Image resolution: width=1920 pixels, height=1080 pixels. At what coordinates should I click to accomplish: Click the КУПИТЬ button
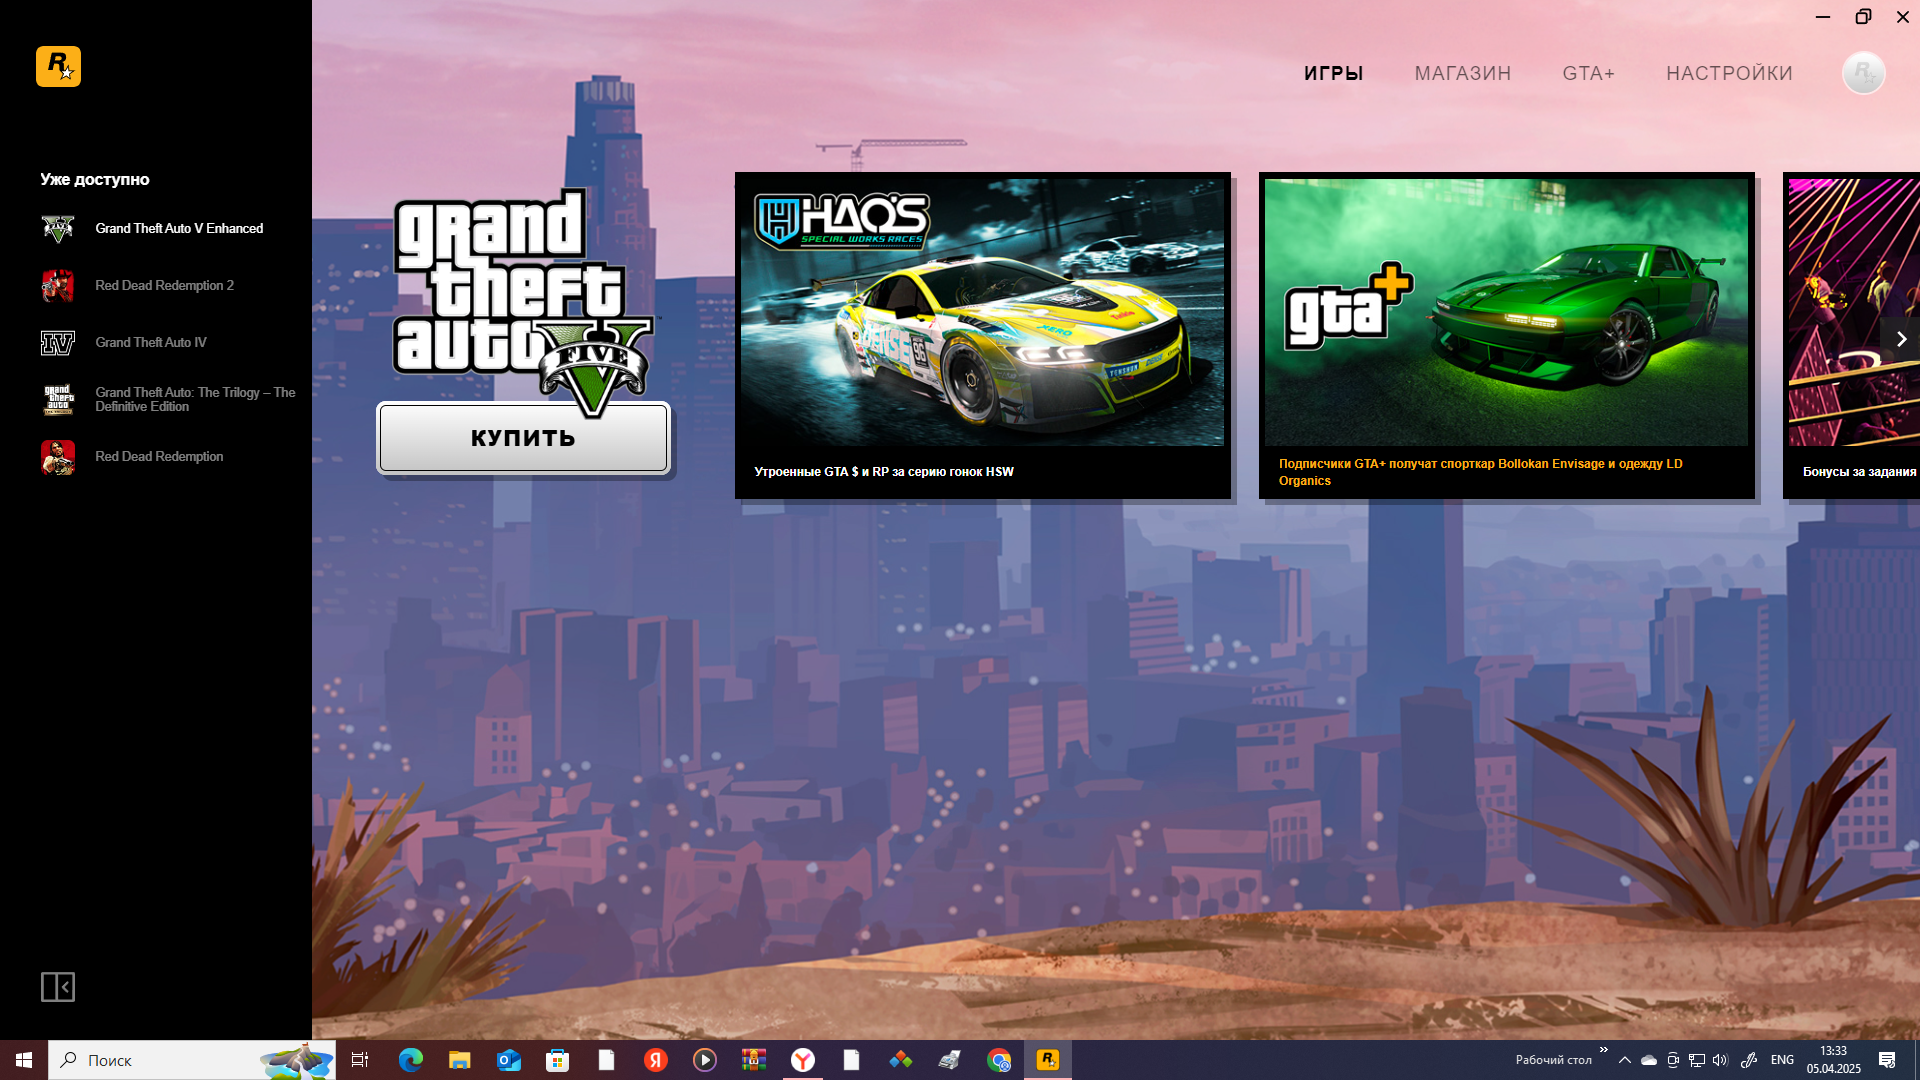coord(523,438)
